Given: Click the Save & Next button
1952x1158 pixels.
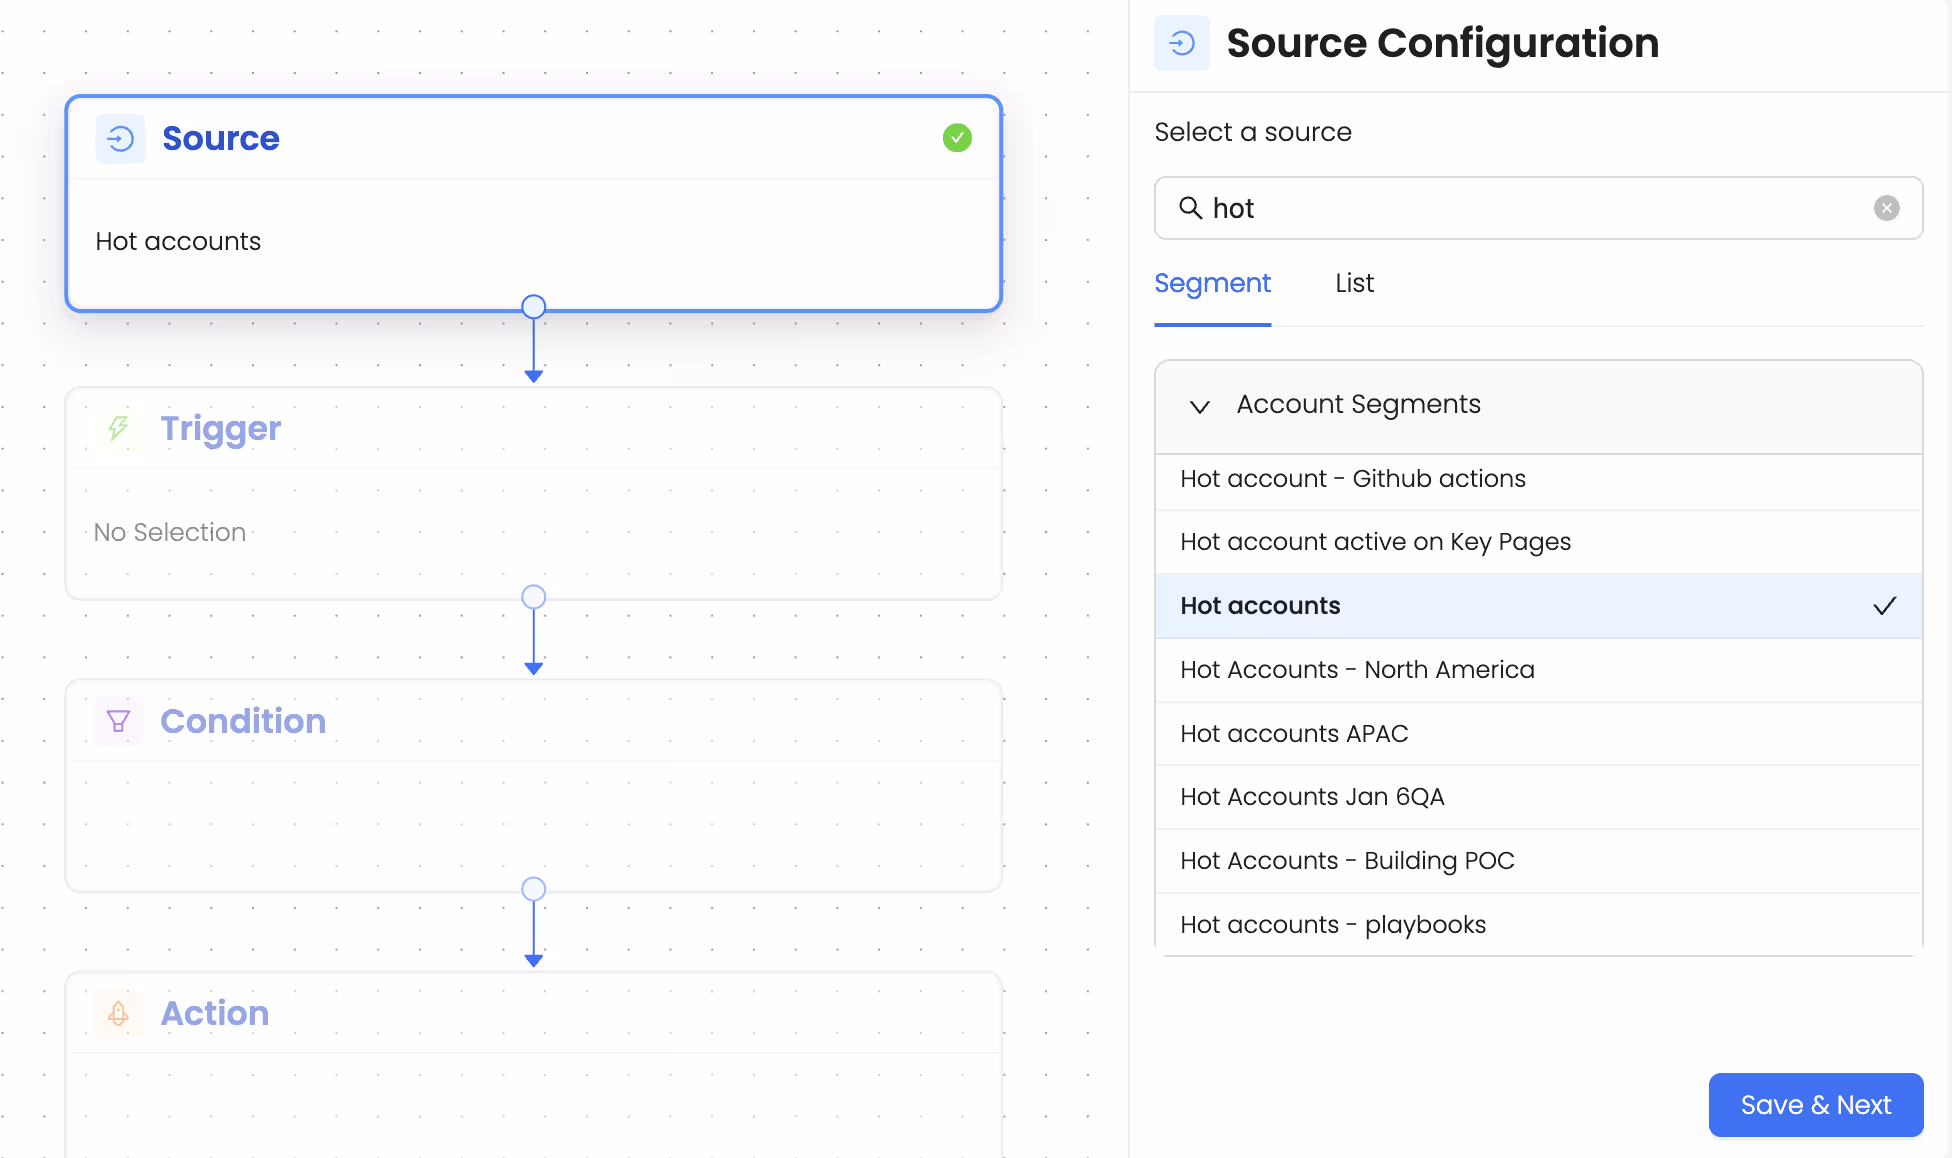Looking at the screenshot, I should point(1815,1104).
